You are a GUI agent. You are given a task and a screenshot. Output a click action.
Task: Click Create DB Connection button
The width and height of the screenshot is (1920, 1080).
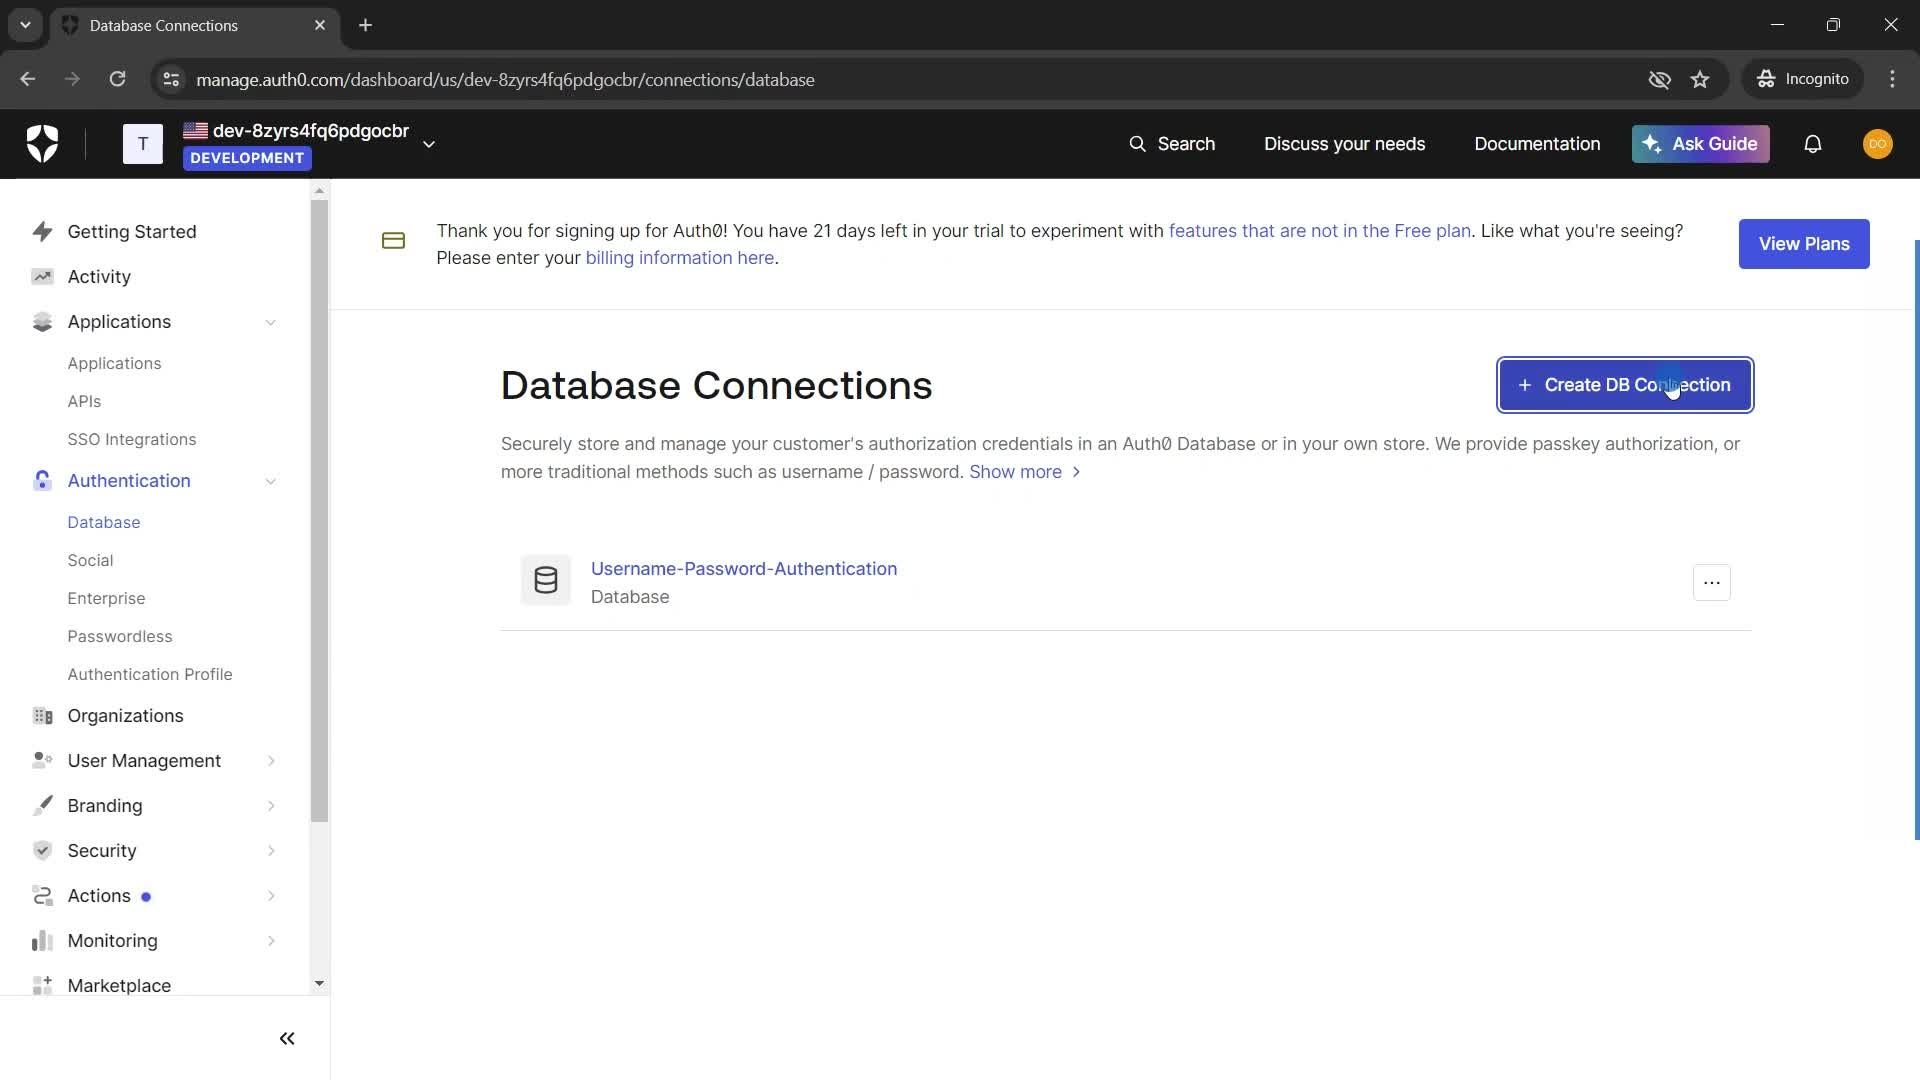pyautogui.click(x=1624, y=385)
